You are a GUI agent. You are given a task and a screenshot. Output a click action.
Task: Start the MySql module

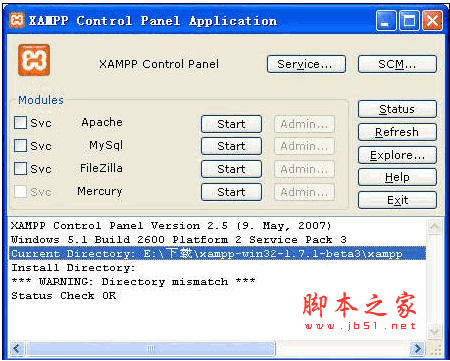[x=231, y=146]
